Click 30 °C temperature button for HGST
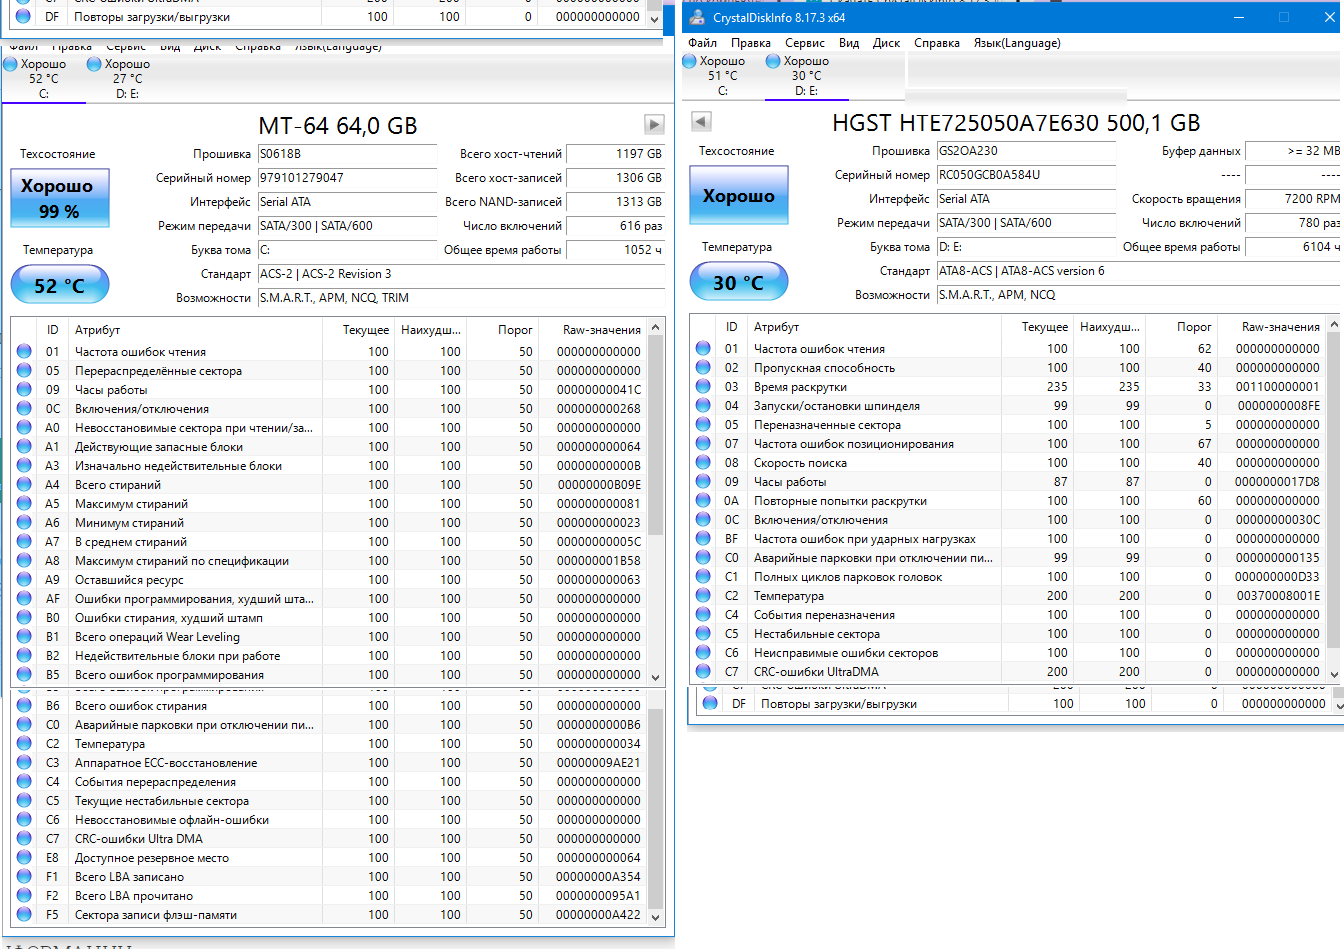This screenshot has height=952, width=1344. pyautogui.click(x=738, y=282)
